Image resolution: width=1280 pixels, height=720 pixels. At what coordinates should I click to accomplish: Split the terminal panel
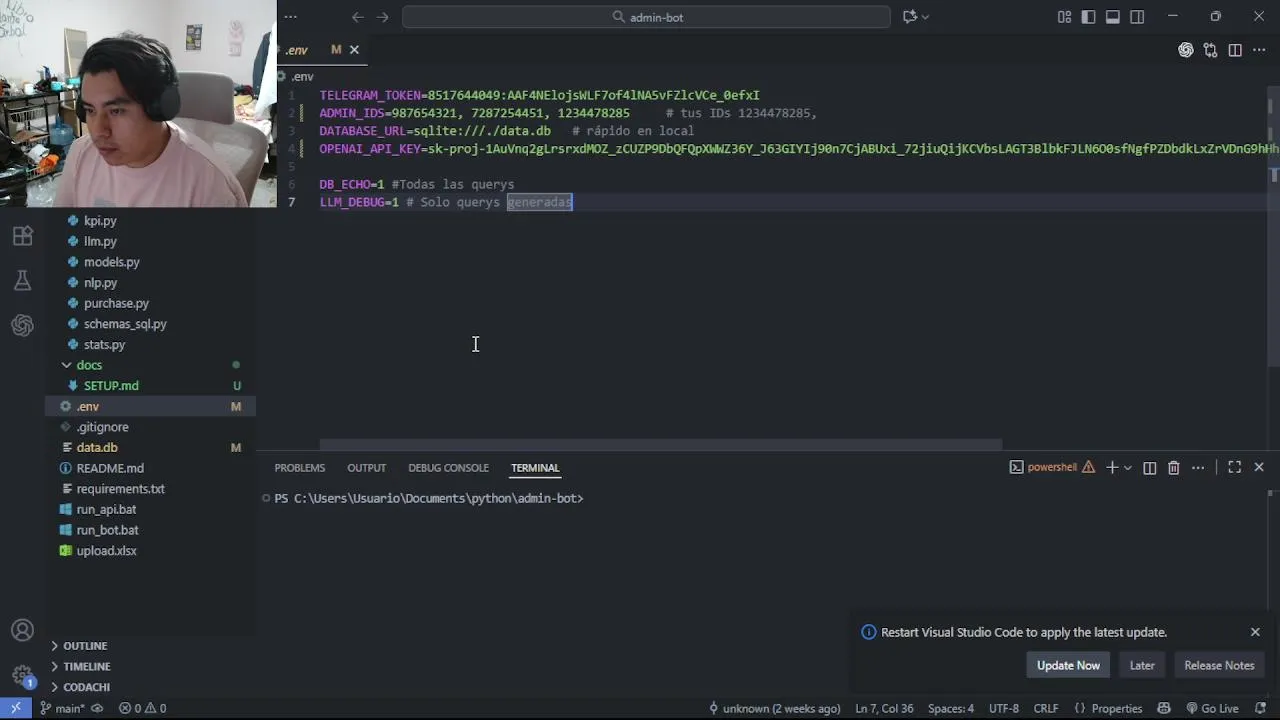(1150, 468)
